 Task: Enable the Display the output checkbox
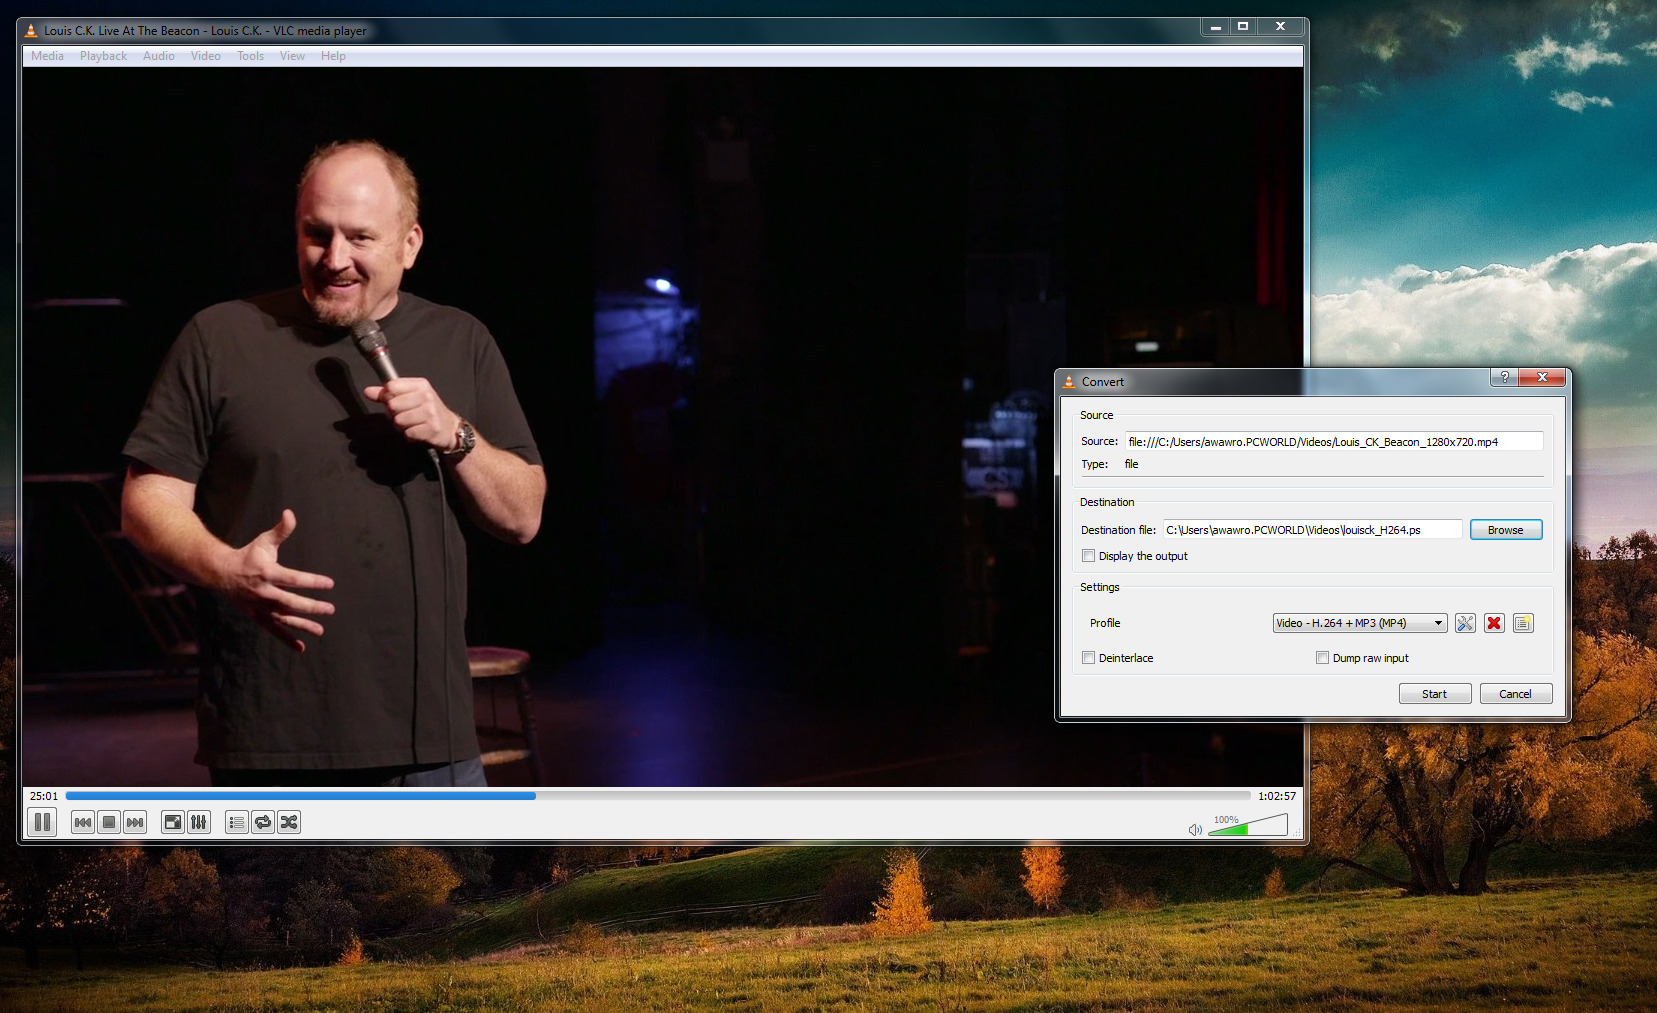[x=1089, y=556]
